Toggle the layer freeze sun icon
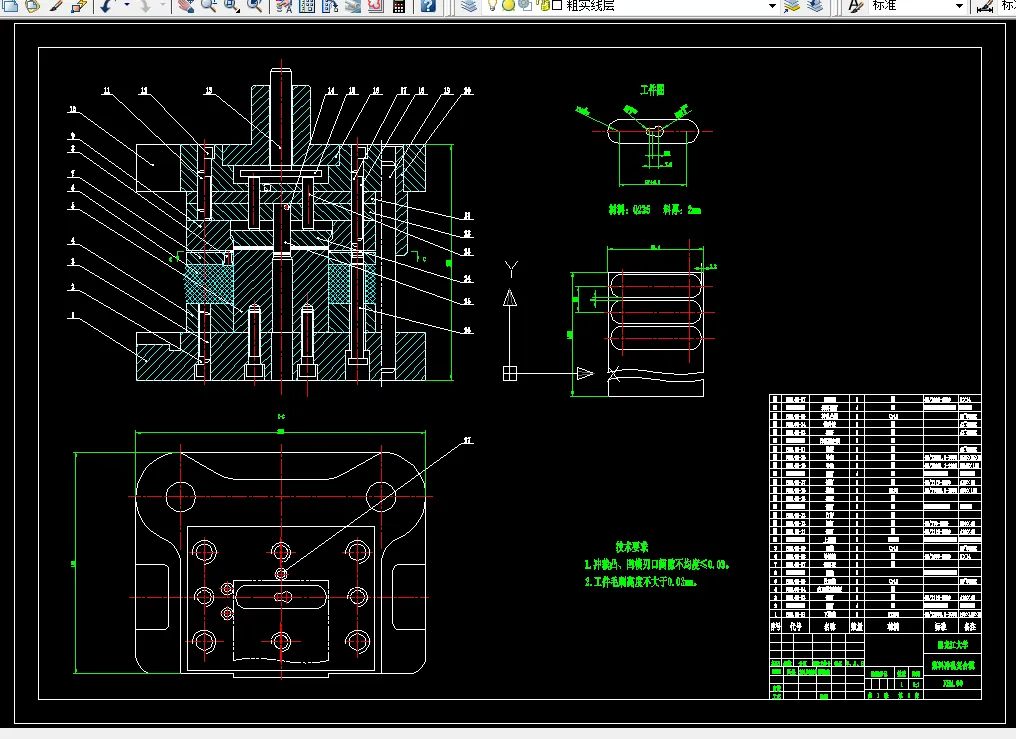 pyautogui.click(x=508, y=5)
